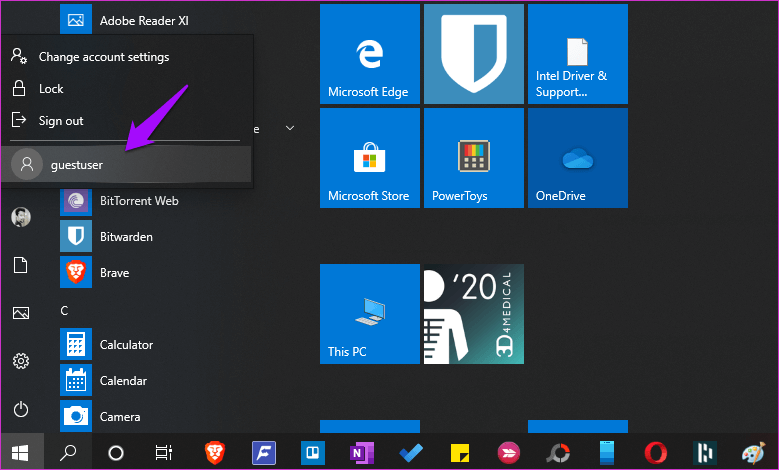The image size is (779, 470).
Task: Click the user profile picture in the sidebar
Action: point(21,217)
